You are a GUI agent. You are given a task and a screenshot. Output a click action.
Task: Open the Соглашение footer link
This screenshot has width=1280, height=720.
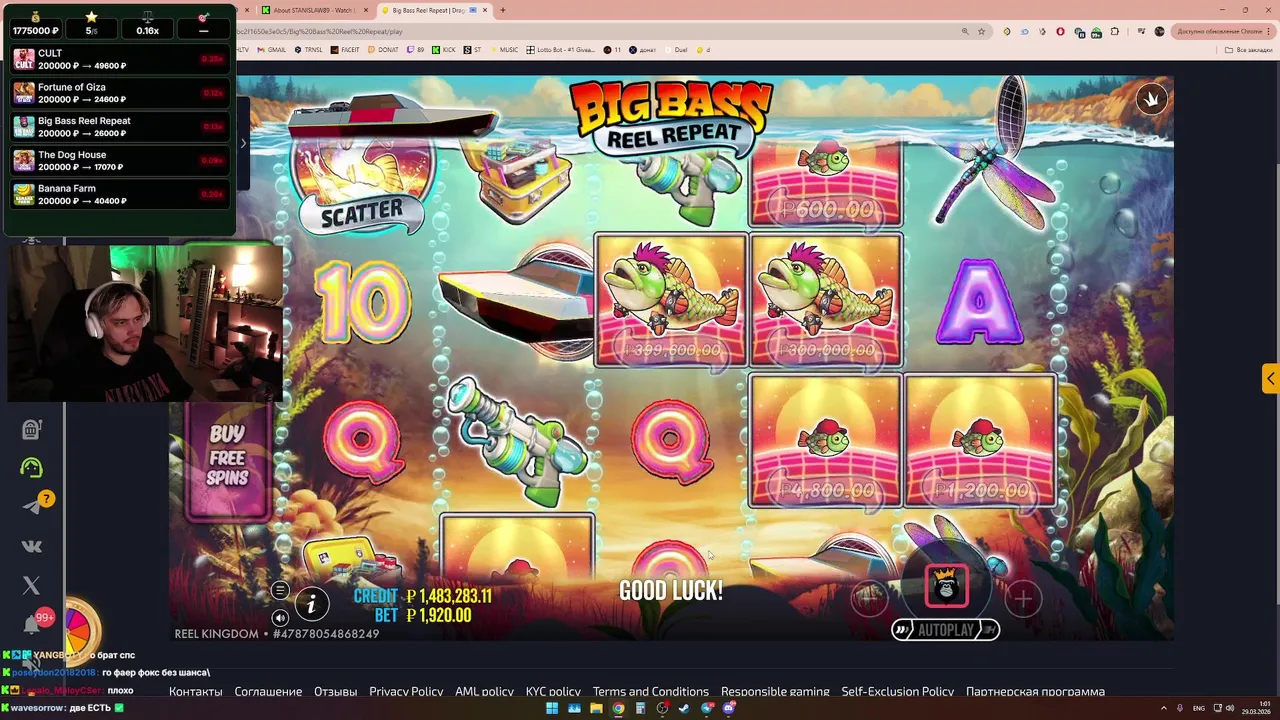pos(268,691)
